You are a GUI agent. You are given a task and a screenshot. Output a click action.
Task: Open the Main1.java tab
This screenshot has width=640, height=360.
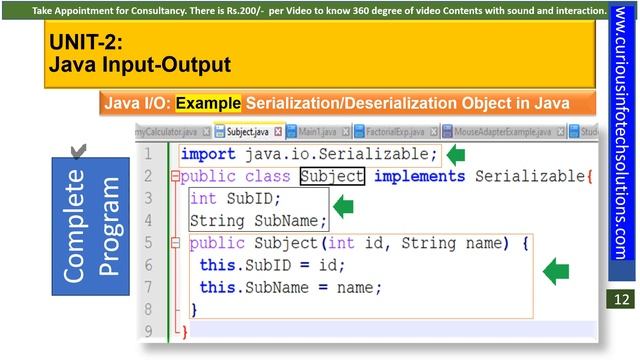[317, 132]
